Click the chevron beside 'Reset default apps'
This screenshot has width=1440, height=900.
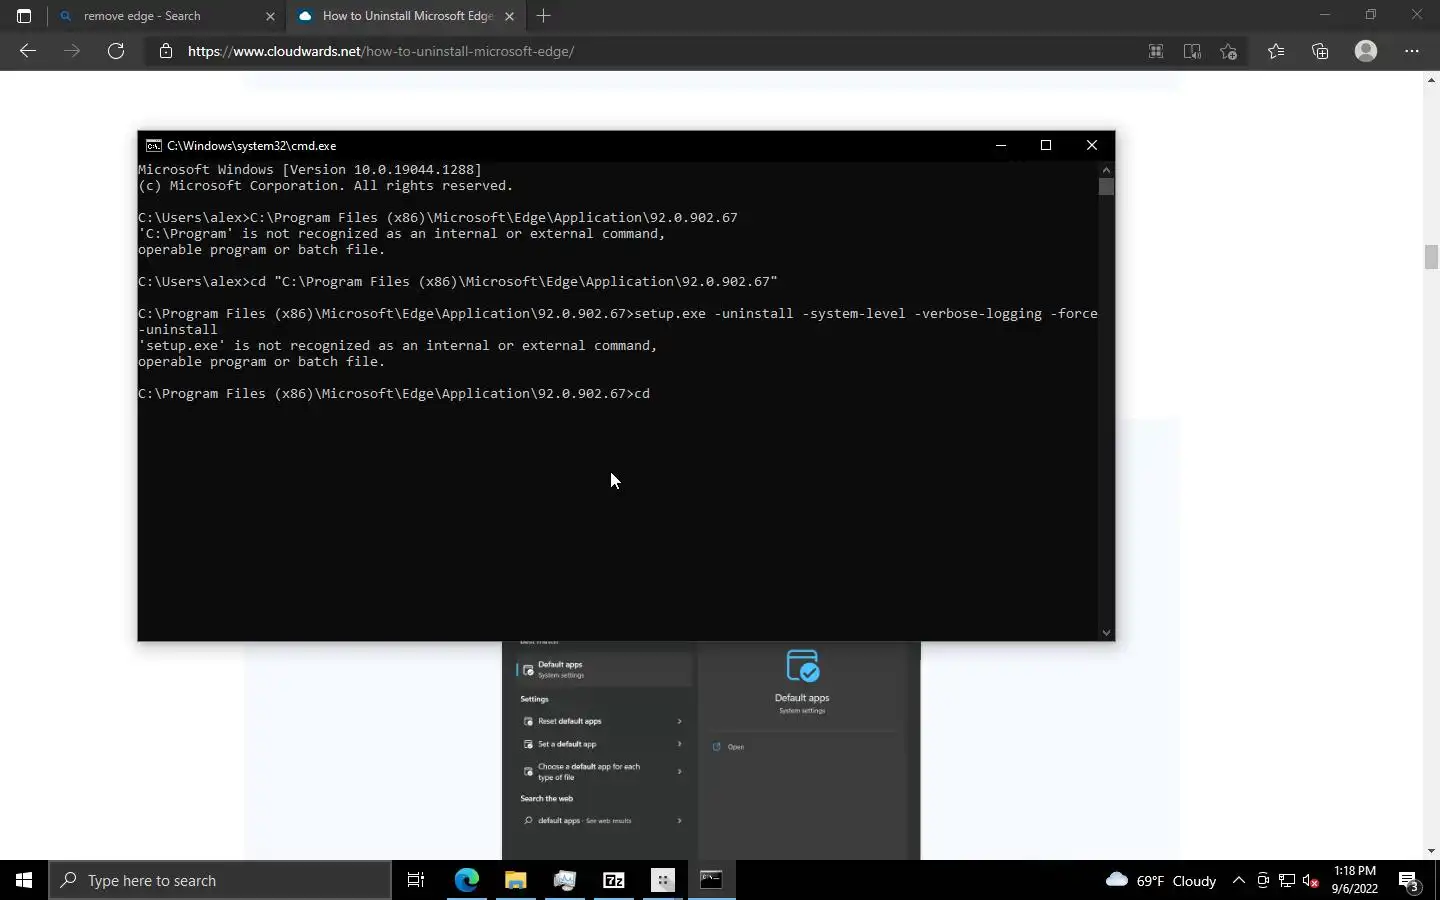click(680, 721)
